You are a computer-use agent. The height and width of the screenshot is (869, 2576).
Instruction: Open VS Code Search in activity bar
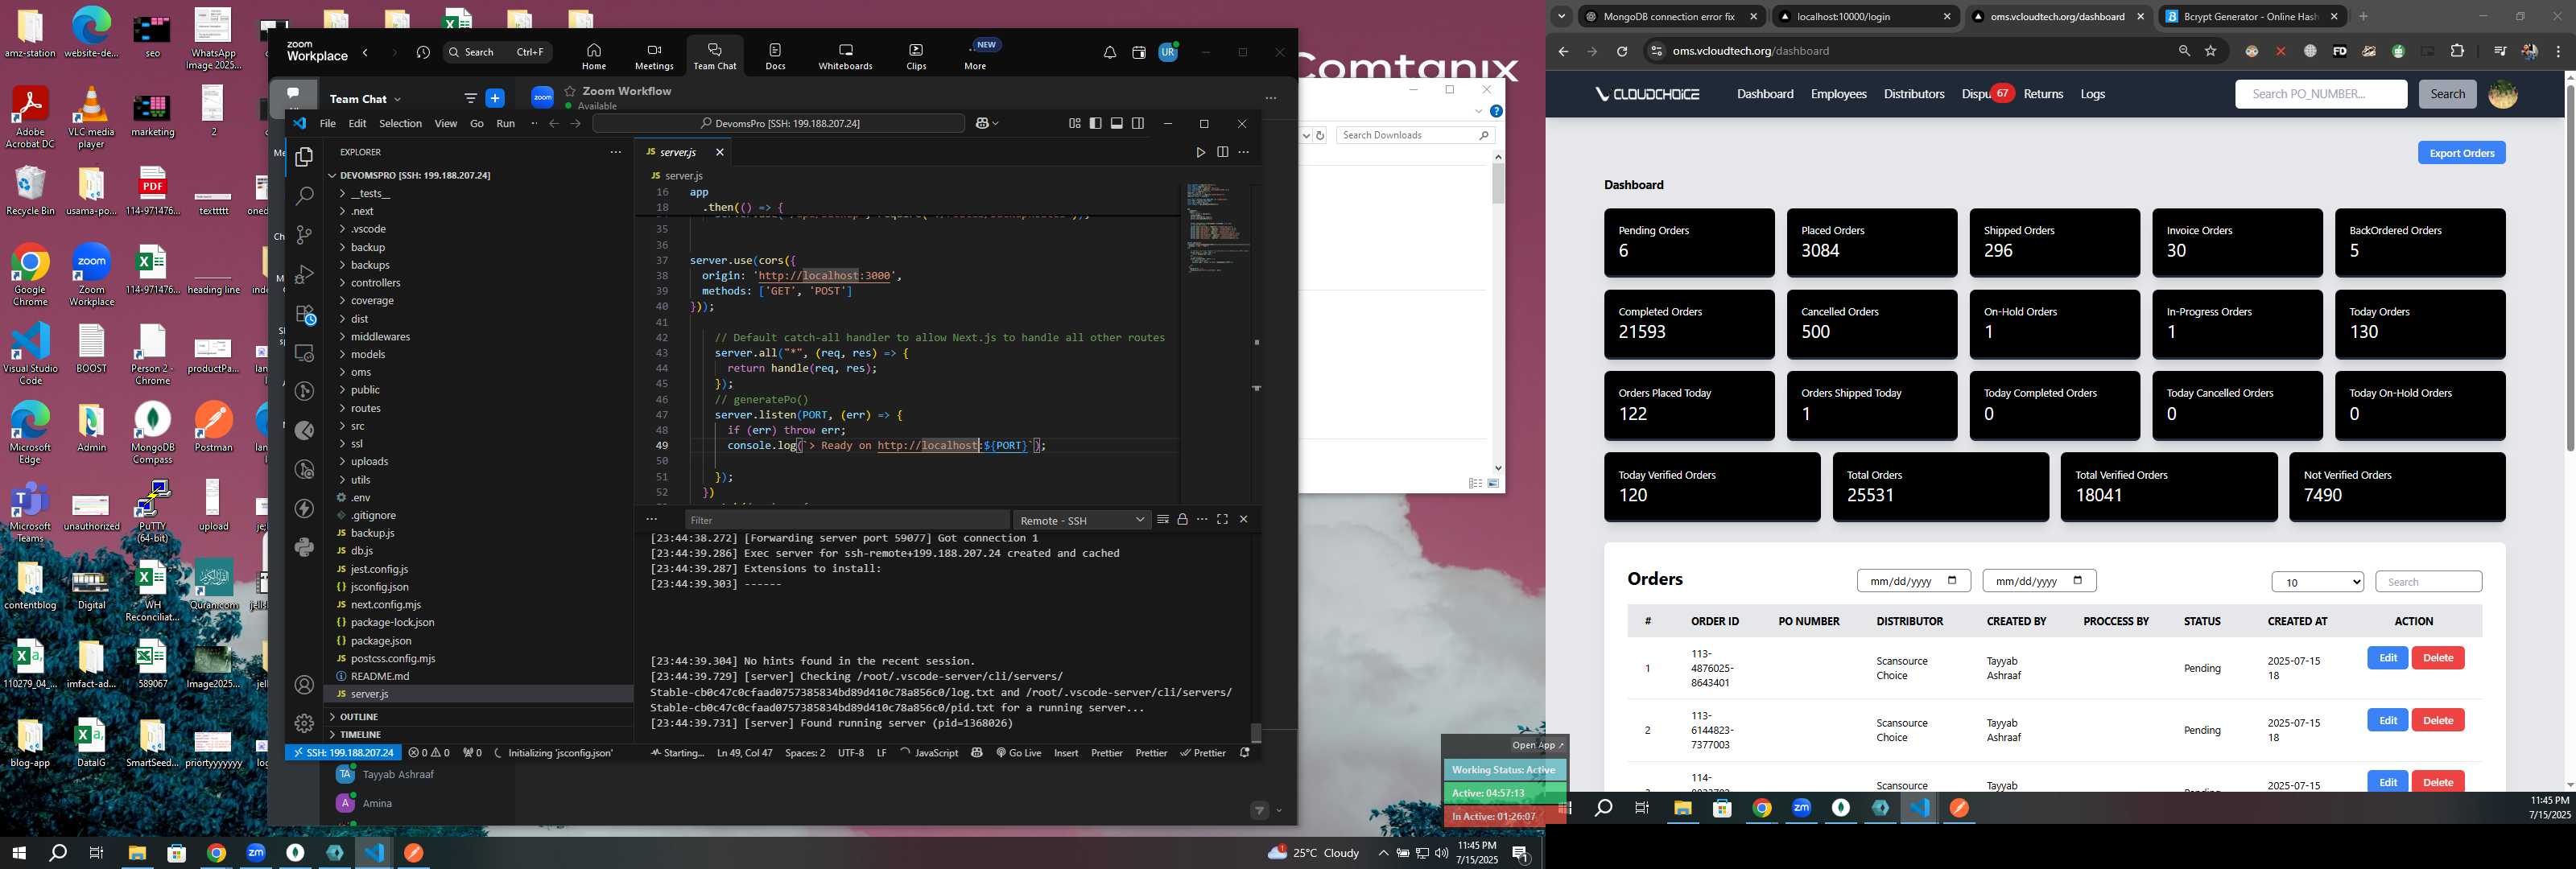[304, 196]
